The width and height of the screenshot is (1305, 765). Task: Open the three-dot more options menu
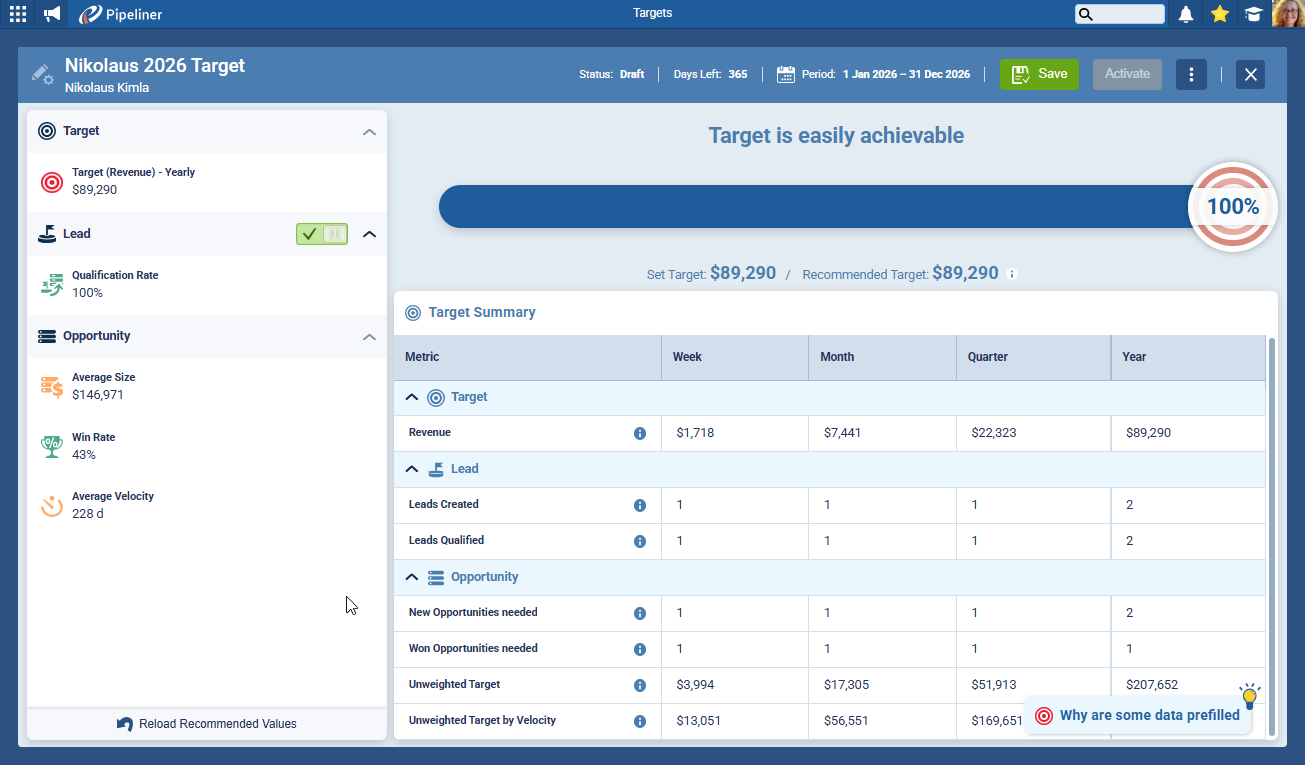point(1191,74)
